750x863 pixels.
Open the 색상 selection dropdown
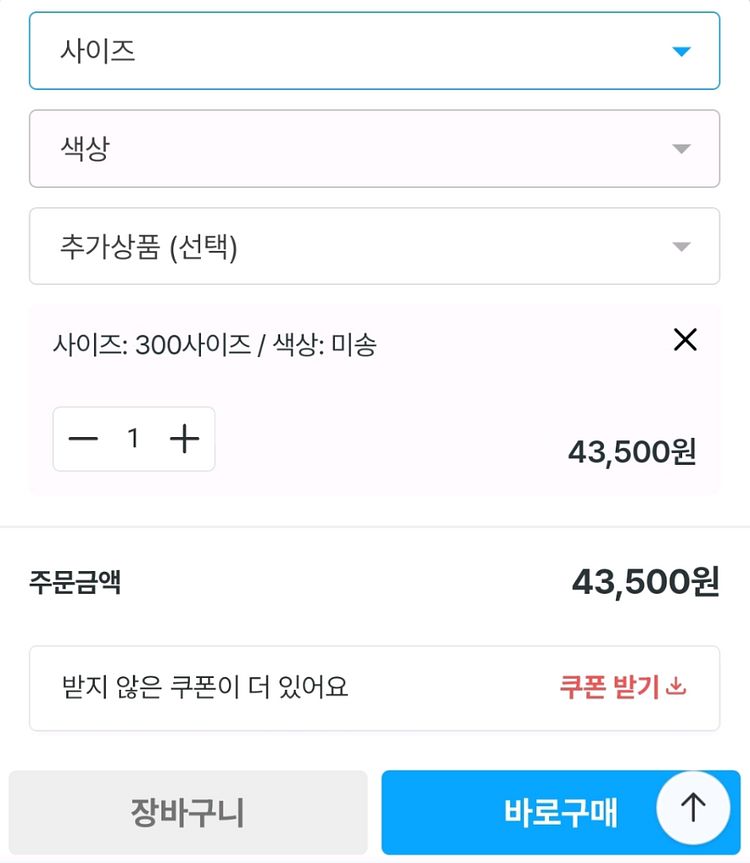coord(374,149)
